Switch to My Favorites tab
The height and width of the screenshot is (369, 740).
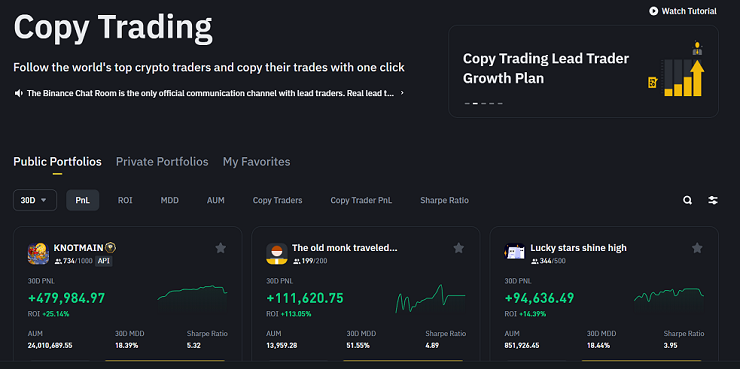256,162
